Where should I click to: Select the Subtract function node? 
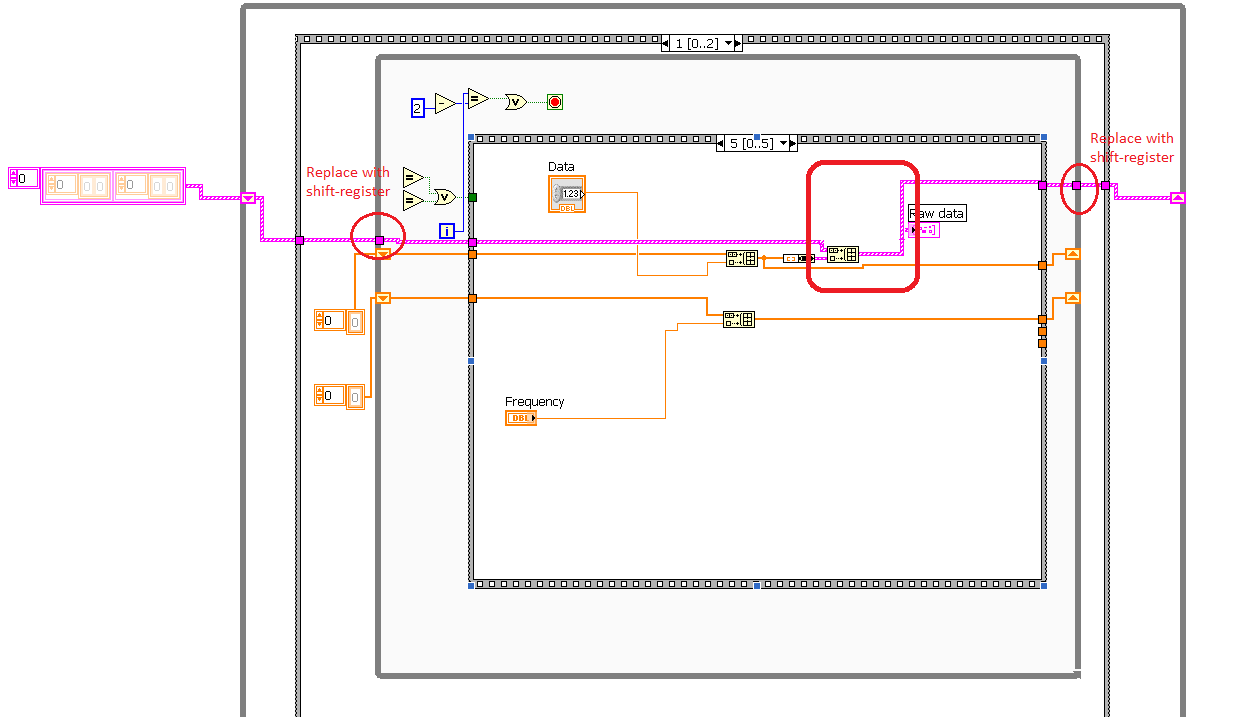click(445, 103)
